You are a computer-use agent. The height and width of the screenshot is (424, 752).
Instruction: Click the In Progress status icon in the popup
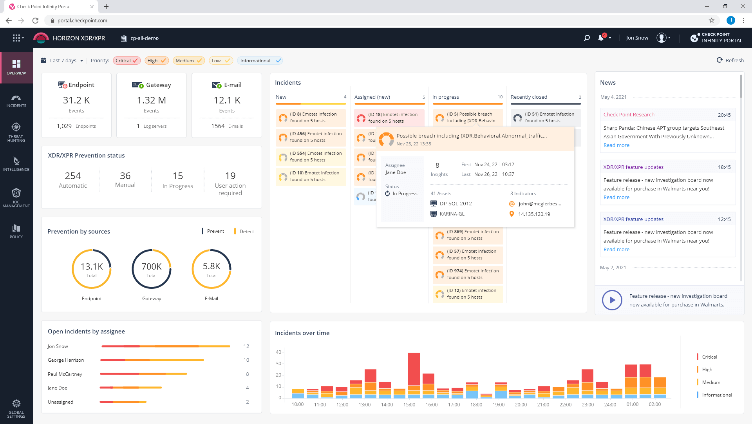(x=388, y=194)
